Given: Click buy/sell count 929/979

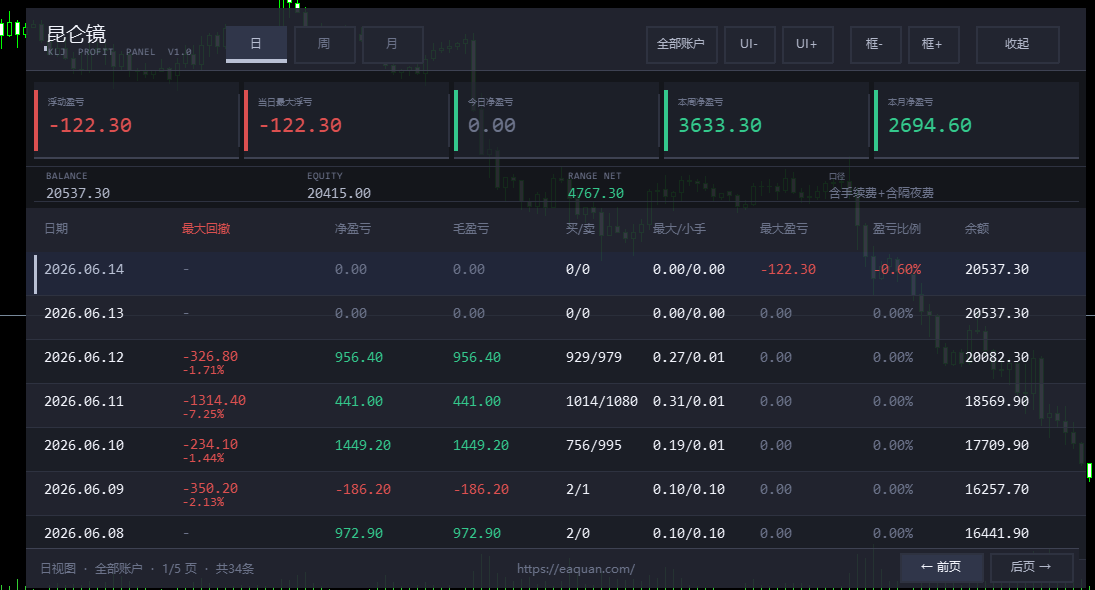Looking at the screenshot, I should (594, 357).
